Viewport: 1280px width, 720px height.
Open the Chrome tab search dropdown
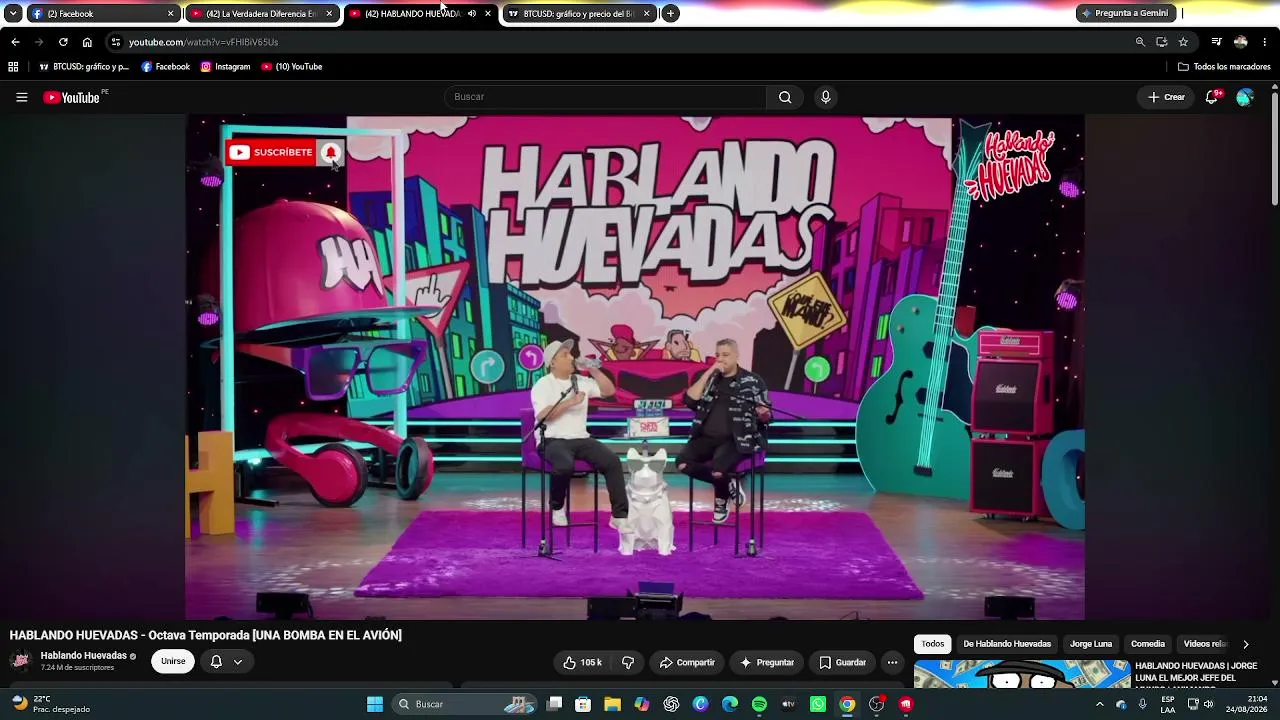coord(13,14)
